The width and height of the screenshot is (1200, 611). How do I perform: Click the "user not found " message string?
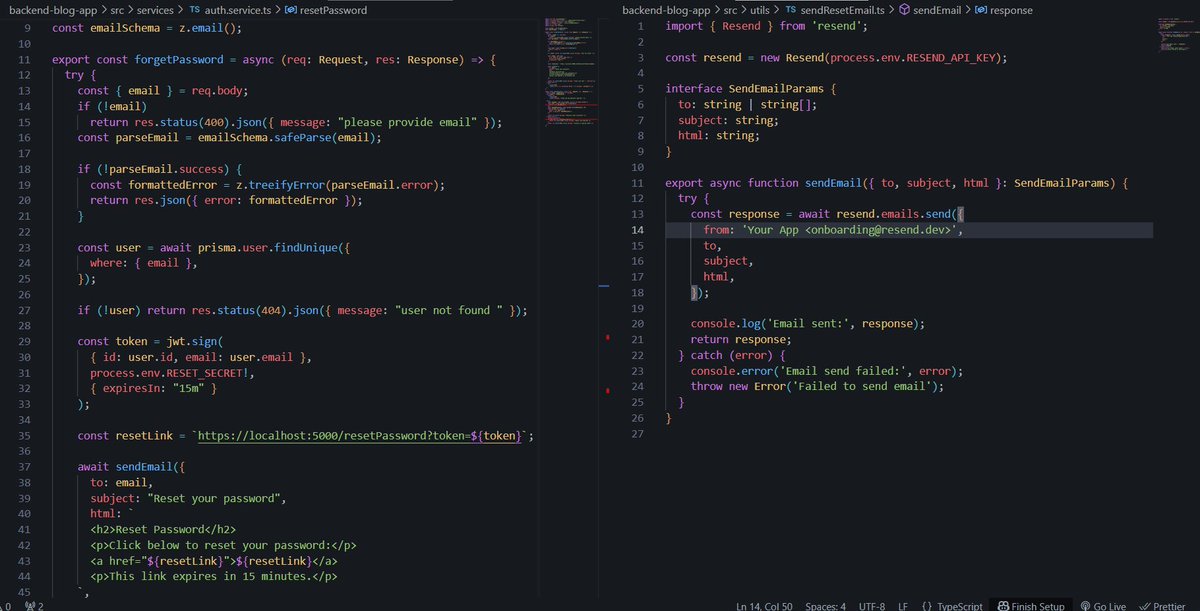tap(449, 310)
